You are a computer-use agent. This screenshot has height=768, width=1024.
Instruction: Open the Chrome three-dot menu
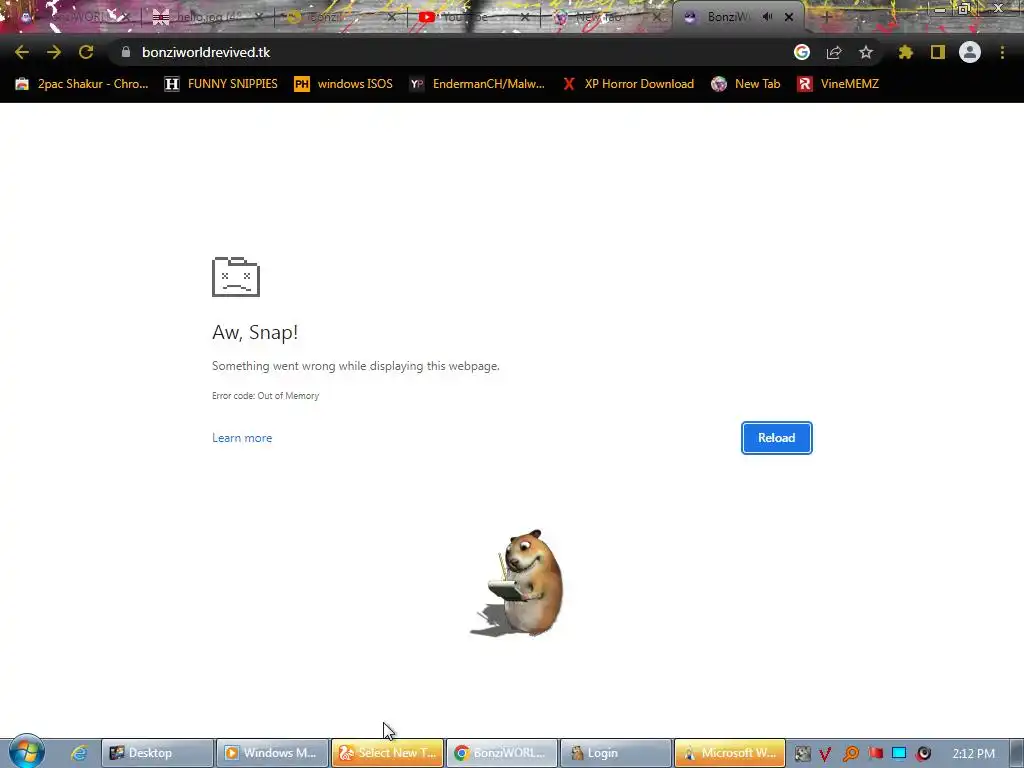[x=1002, y=52]
